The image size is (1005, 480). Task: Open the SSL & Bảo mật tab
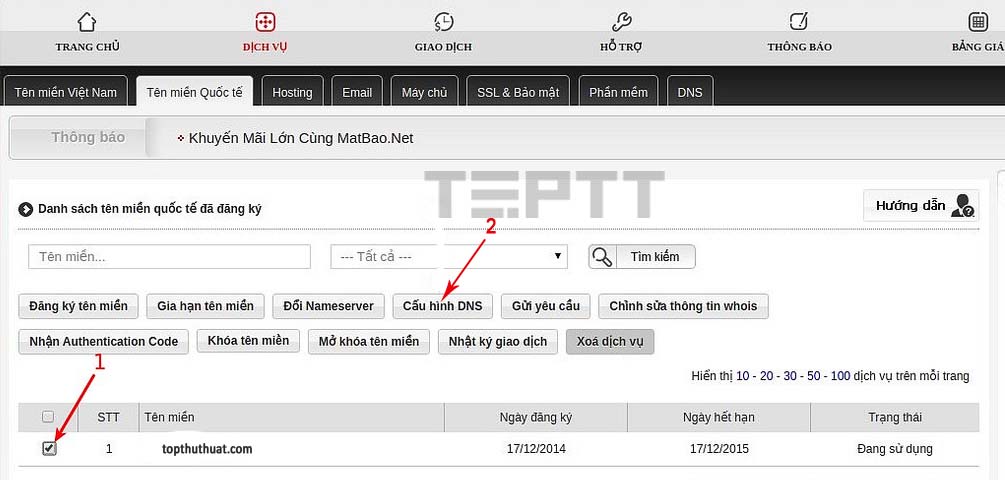click(518, 91)
